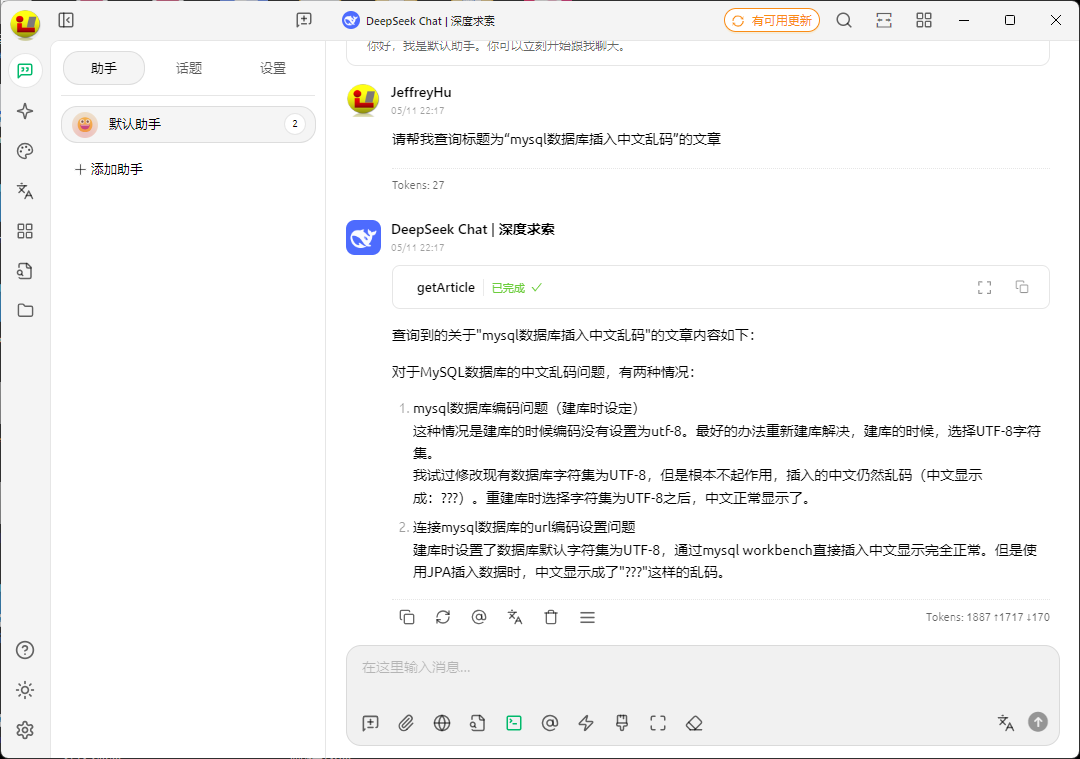Click the @ mention model icon under reply

pos(479,617)
